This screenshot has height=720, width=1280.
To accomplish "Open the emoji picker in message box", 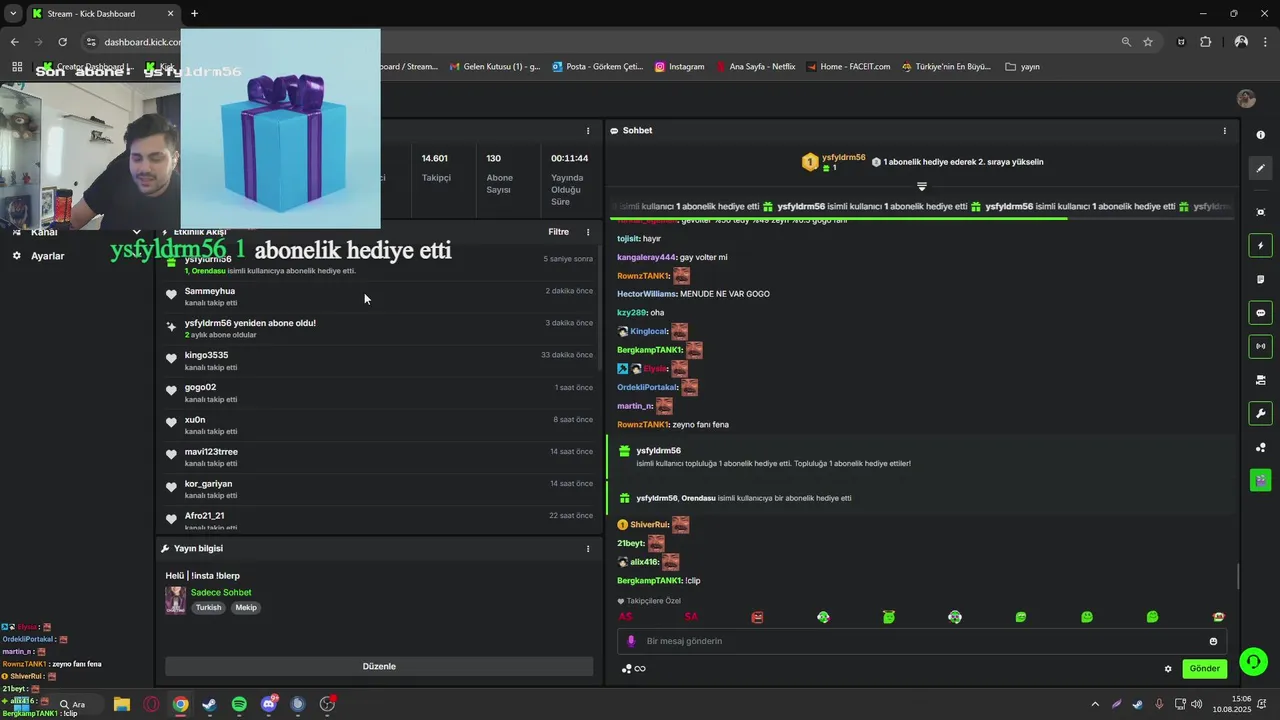I will tap(1213, 641).
